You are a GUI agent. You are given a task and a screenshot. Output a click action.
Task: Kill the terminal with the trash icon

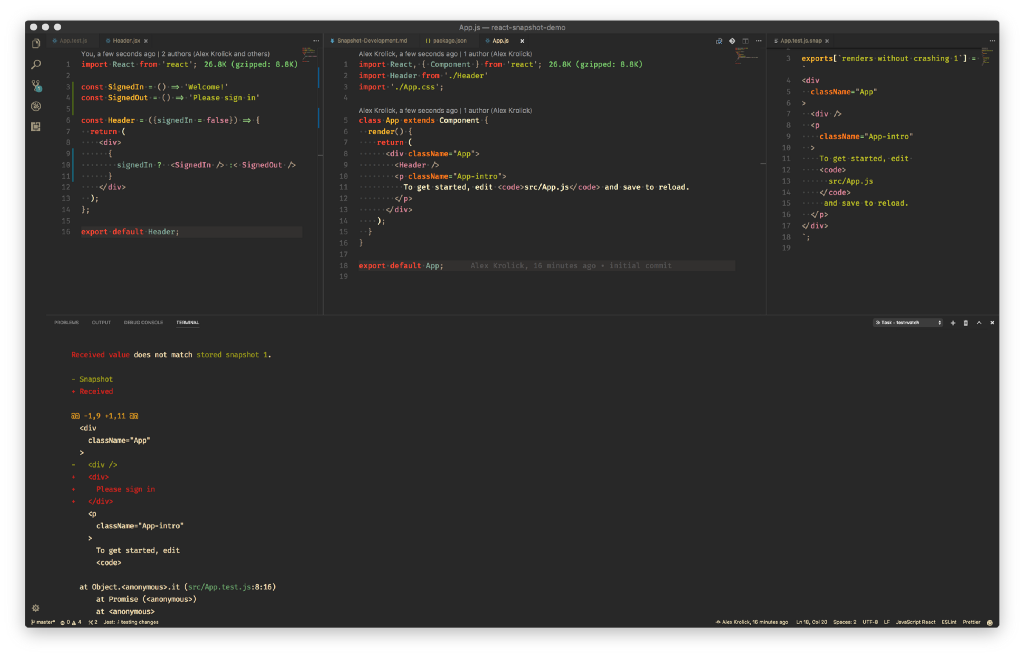tap(965, 323)
